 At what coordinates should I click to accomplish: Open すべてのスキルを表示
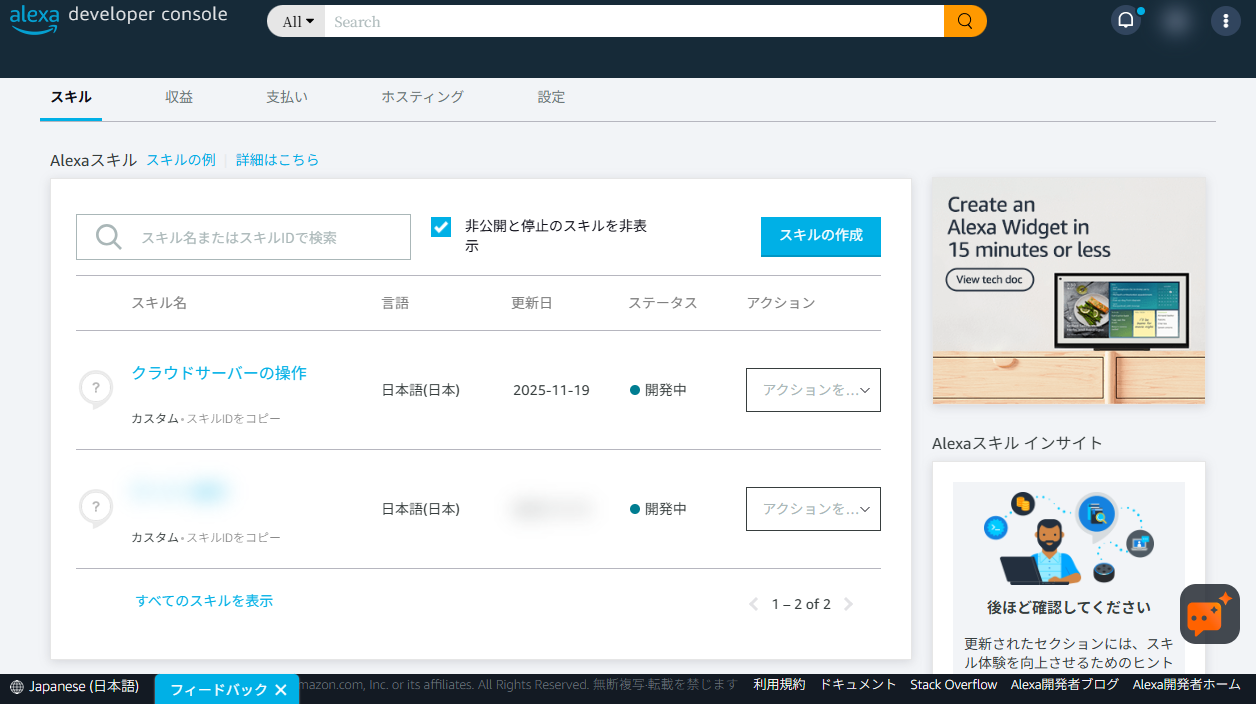click(204, 603)
